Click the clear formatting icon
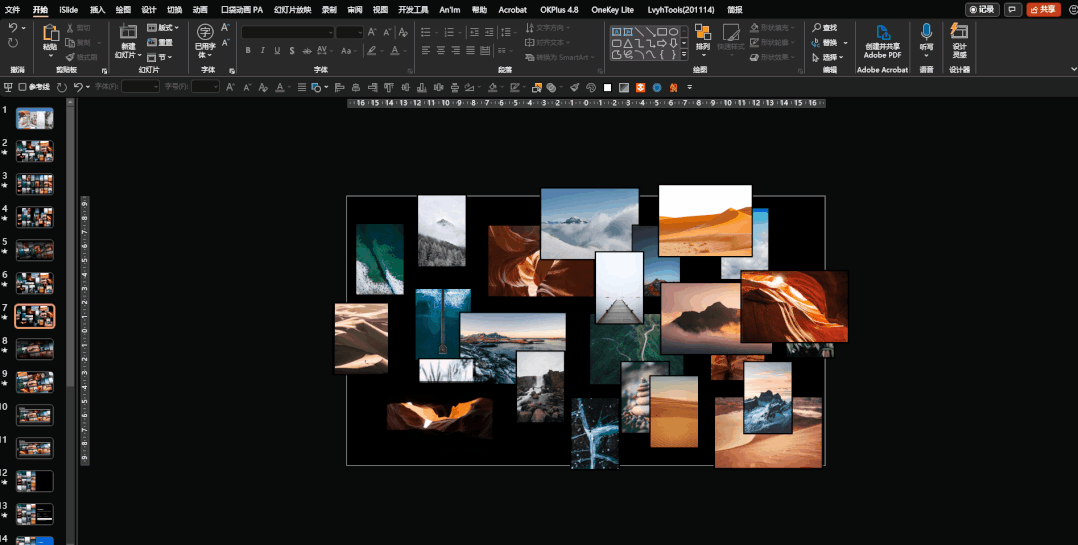The width and height of the screenshot is (1078, 545). coord(404,32)
